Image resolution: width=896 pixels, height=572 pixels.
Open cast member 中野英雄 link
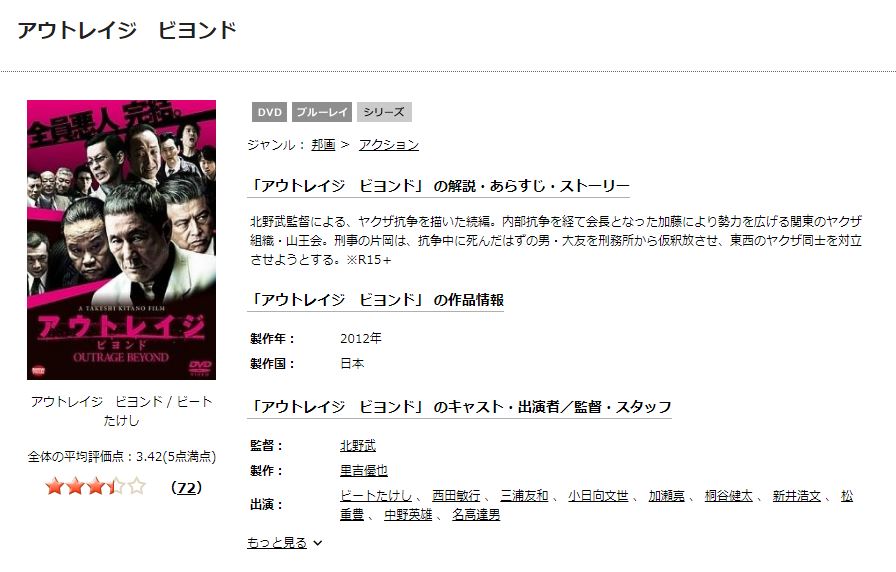[408, 515]
